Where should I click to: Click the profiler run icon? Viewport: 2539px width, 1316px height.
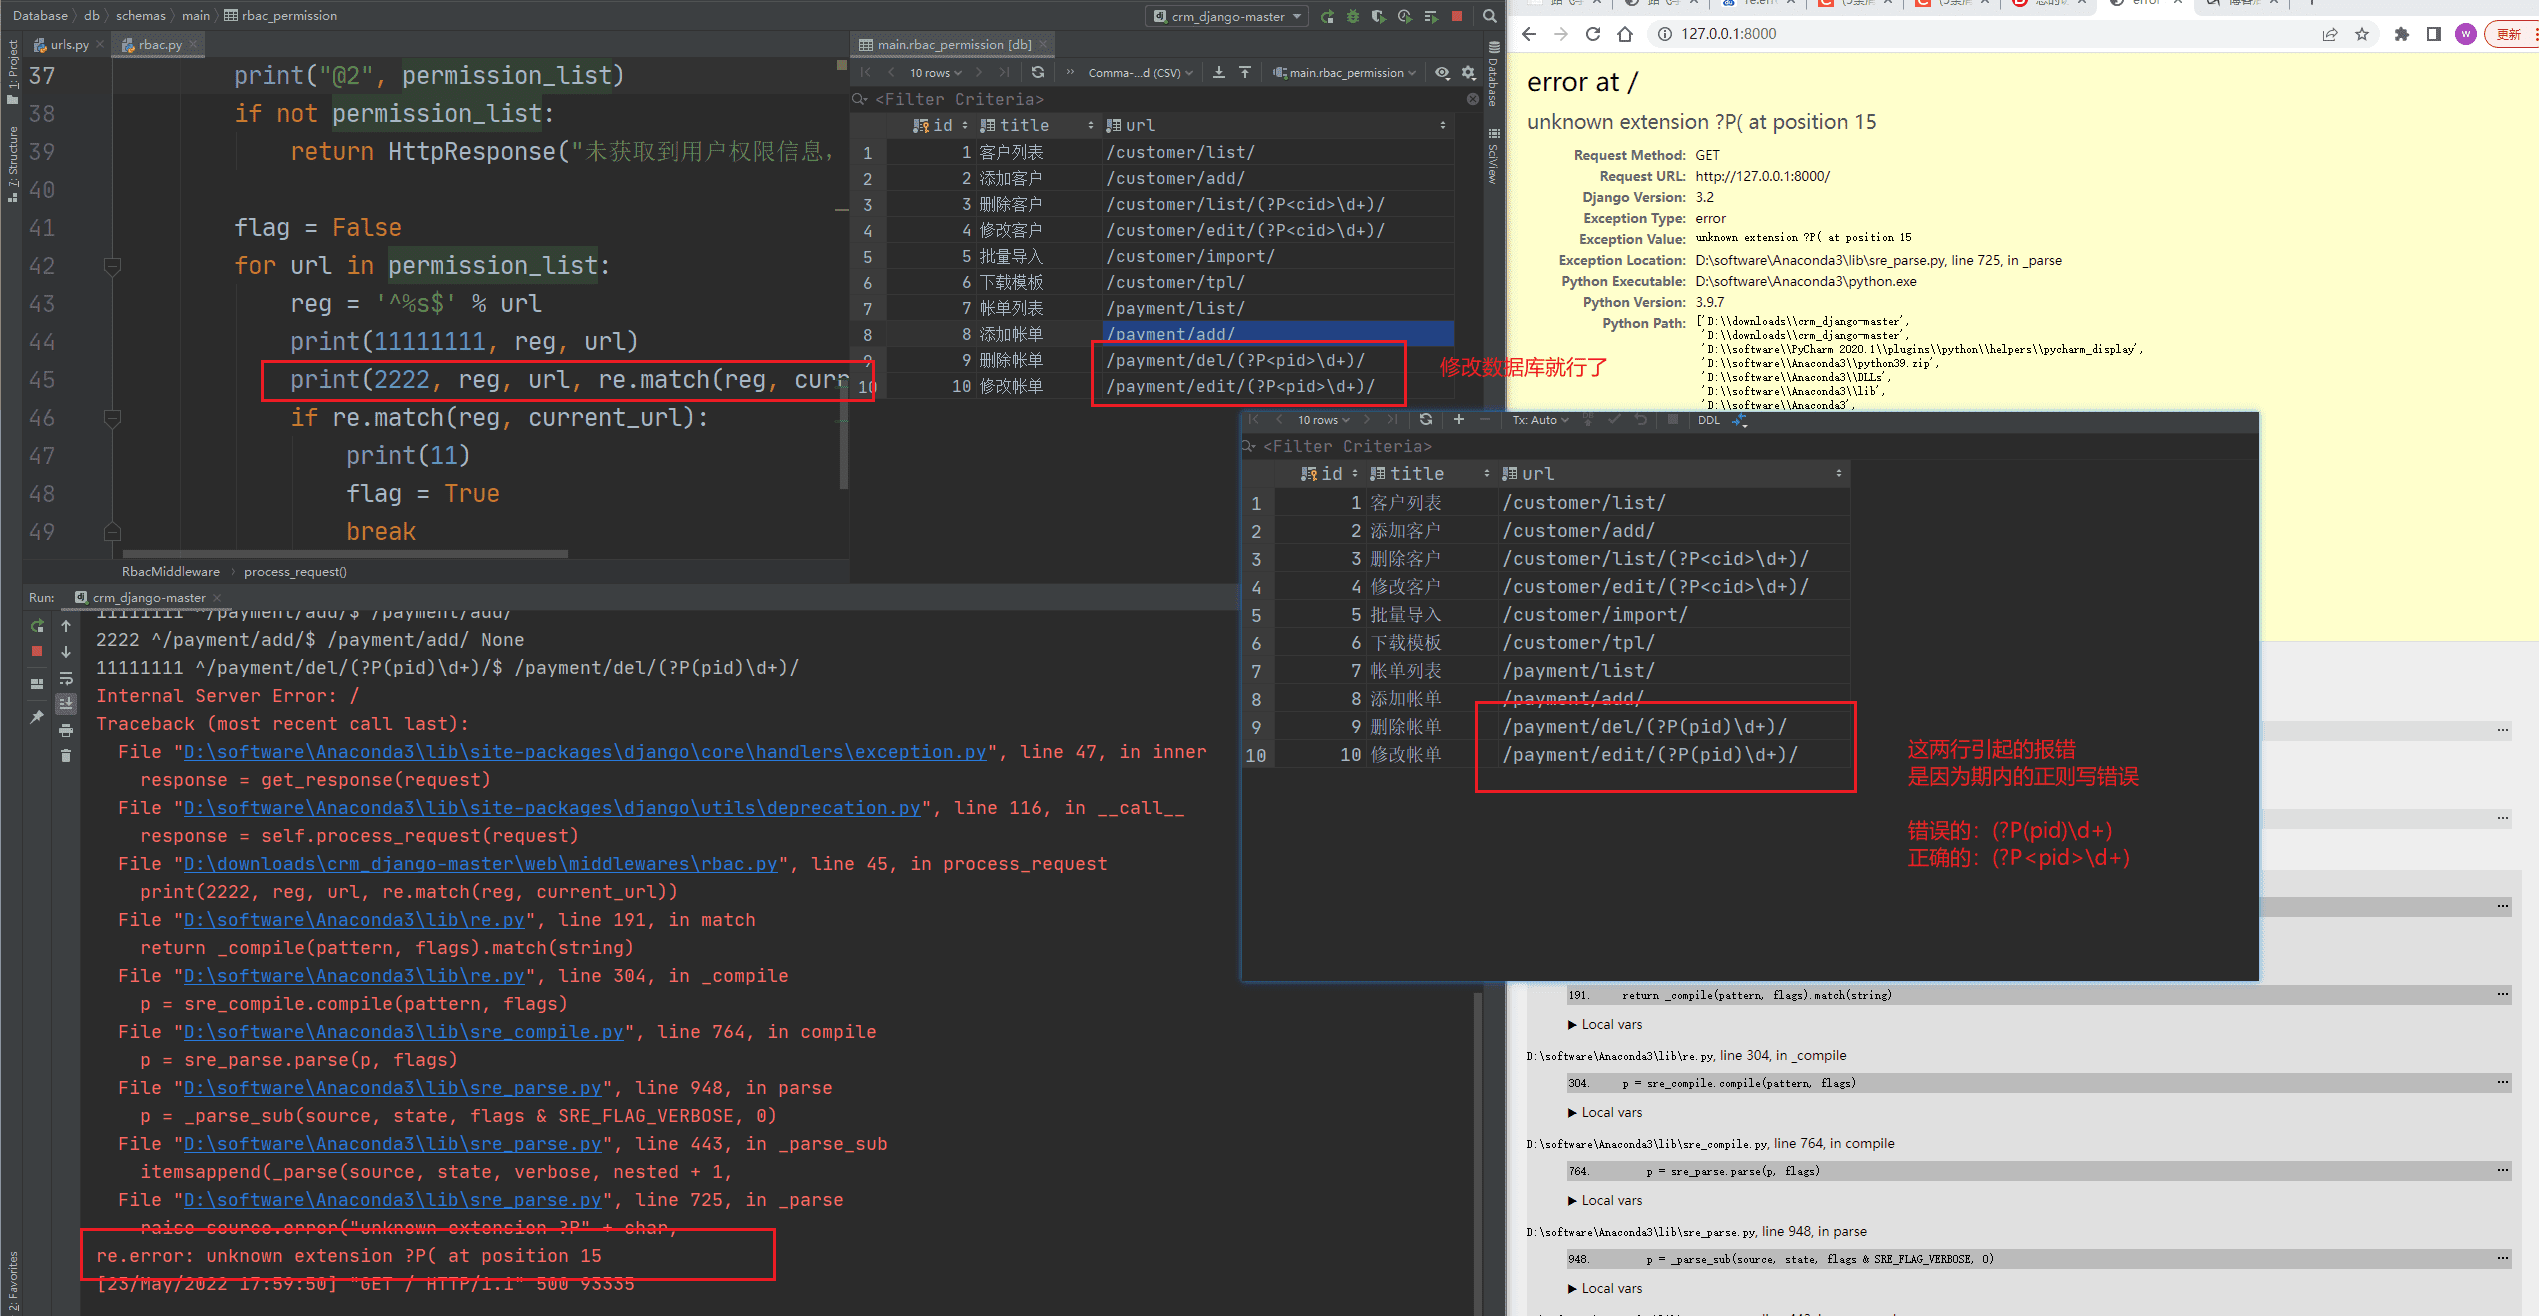pyautogui.click(x=1405, y=16)
